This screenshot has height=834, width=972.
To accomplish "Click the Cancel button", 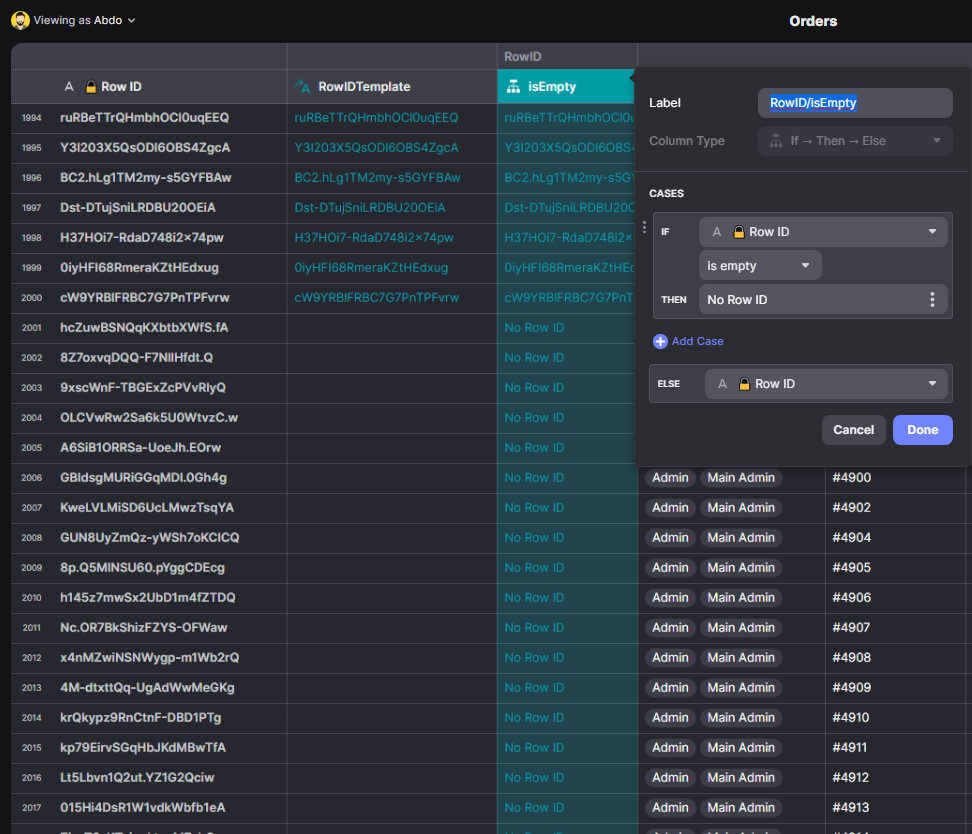I will click(853, 430).
